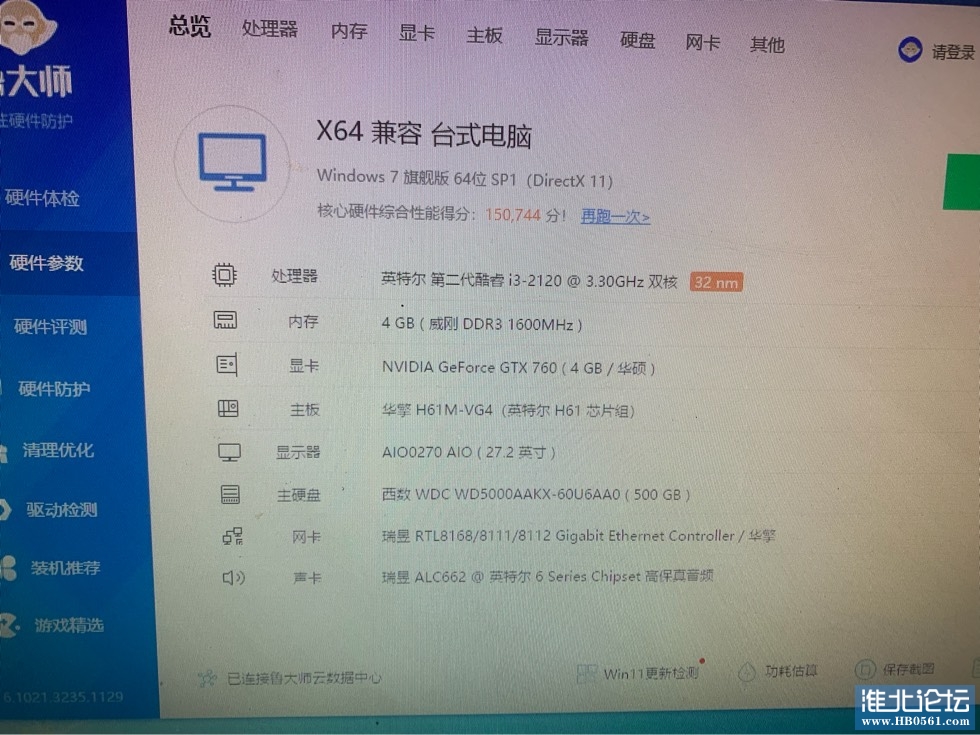Open 清理优化 in the sidebar
The width and height of the screenshot is (980, 735).
[58, 449]
